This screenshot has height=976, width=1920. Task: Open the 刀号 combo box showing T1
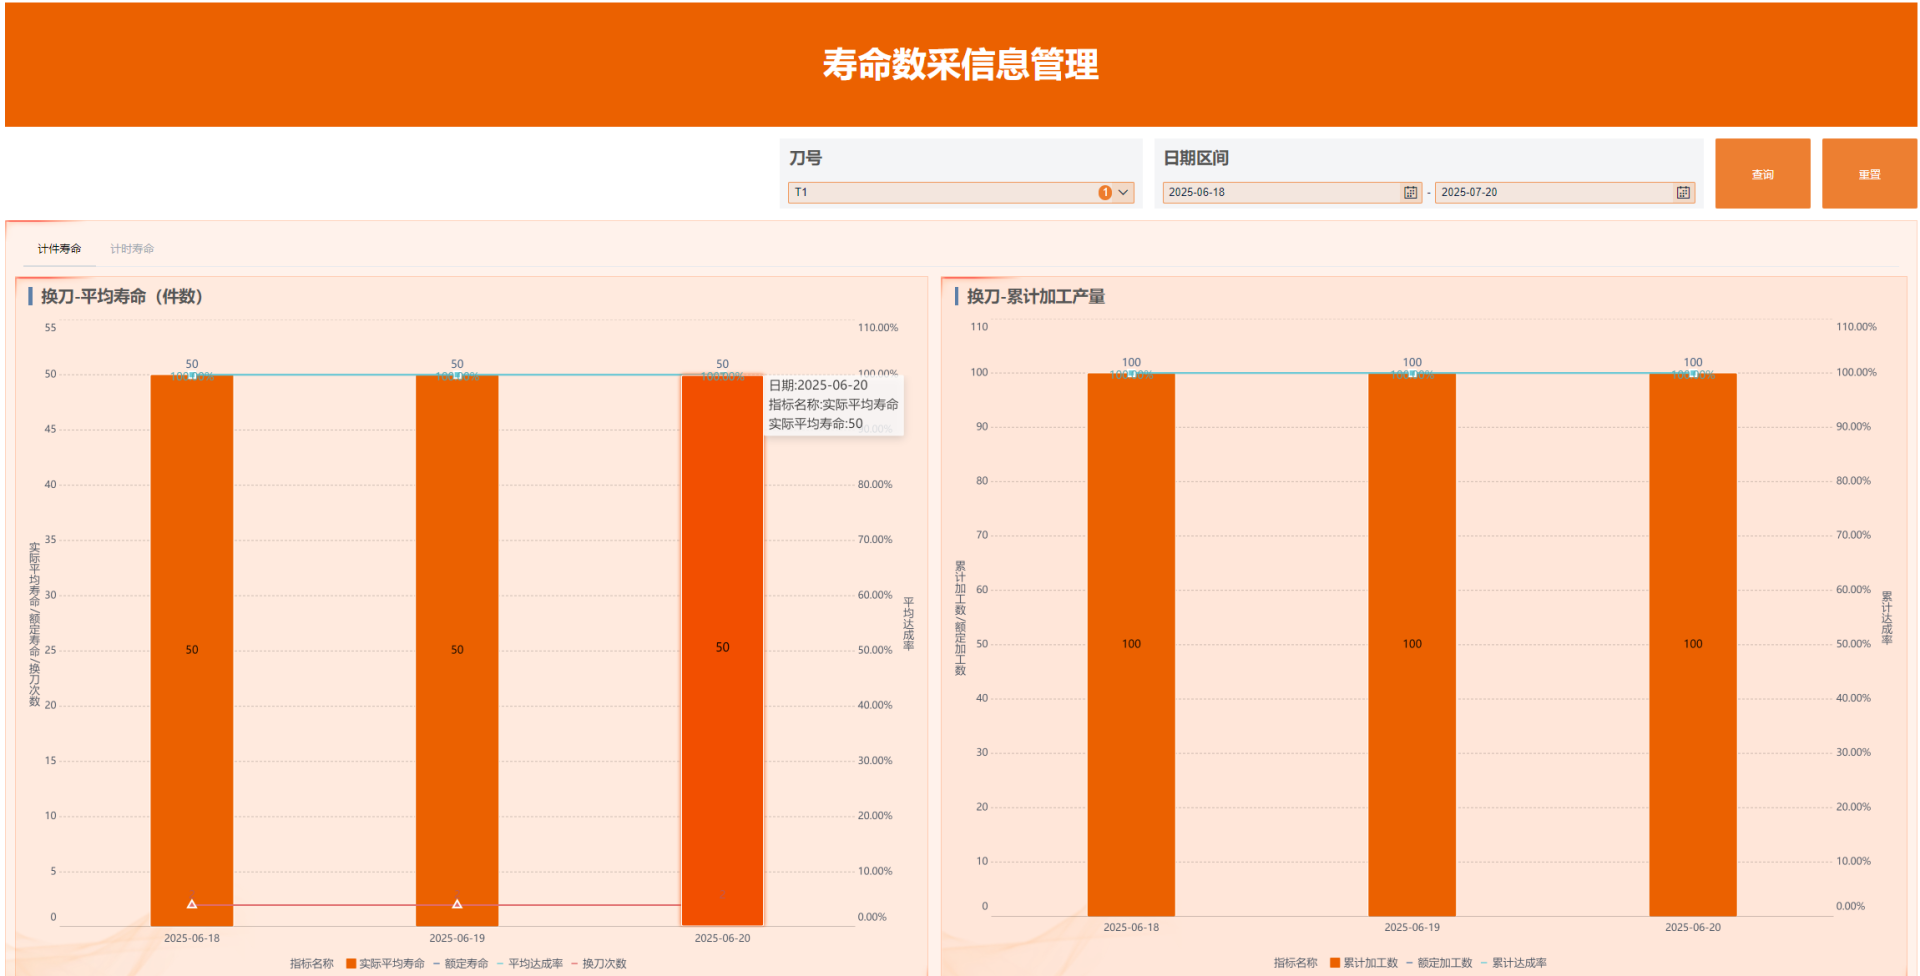[940, 193]
